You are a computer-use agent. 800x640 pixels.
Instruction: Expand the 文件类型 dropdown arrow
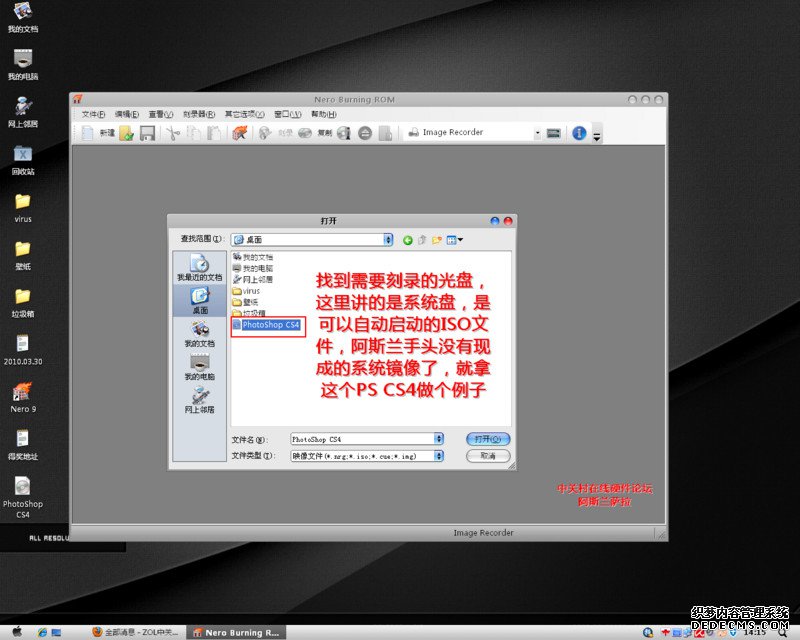click(439, 456)
